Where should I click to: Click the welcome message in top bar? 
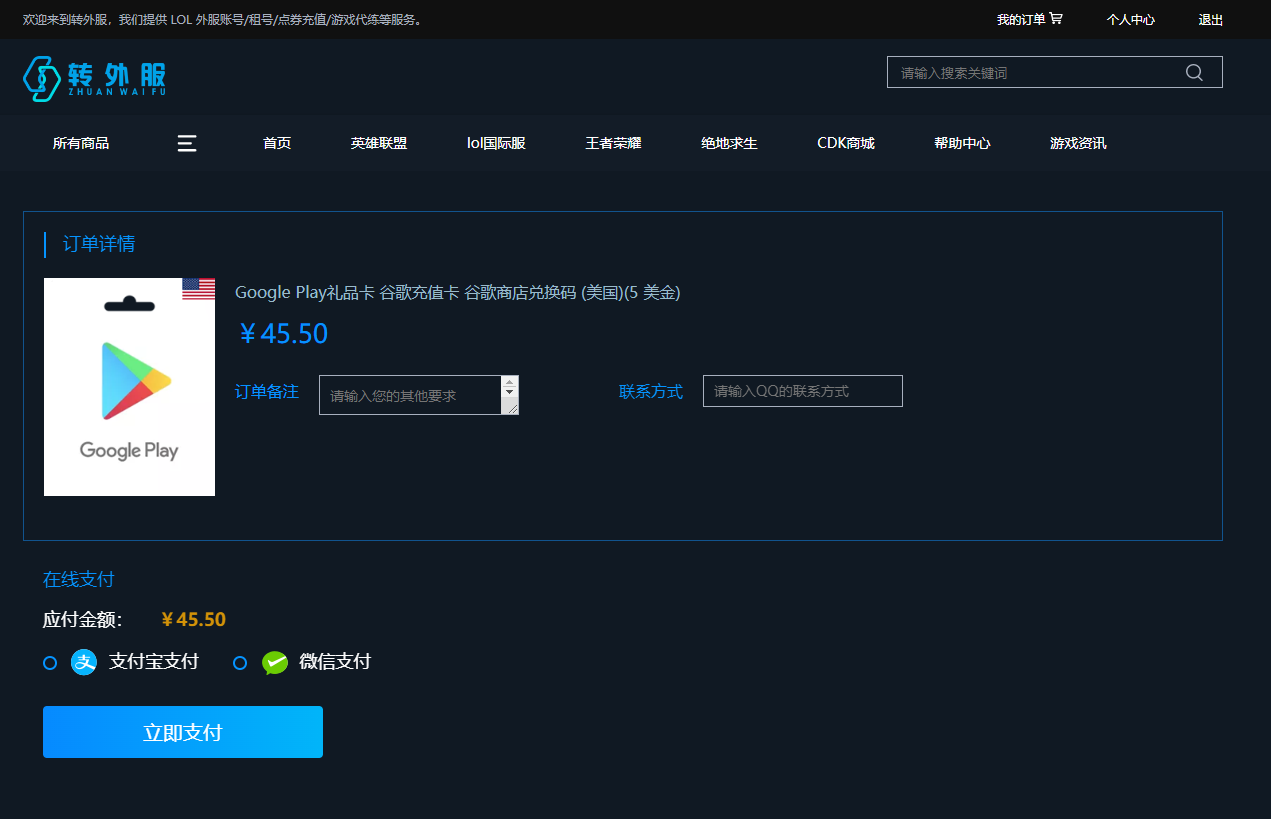tap(223, 19)
